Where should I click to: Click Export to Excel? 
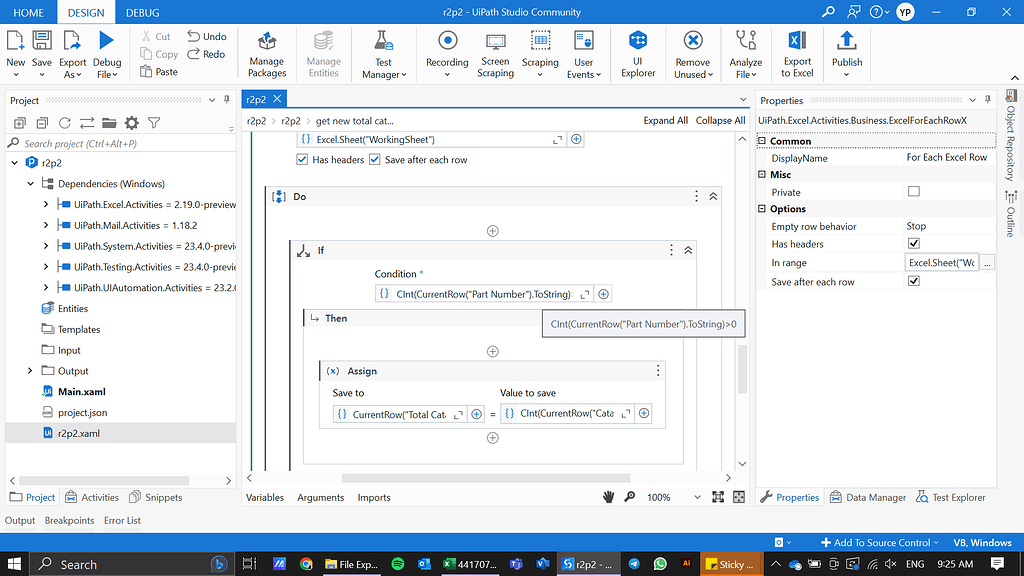797,55
